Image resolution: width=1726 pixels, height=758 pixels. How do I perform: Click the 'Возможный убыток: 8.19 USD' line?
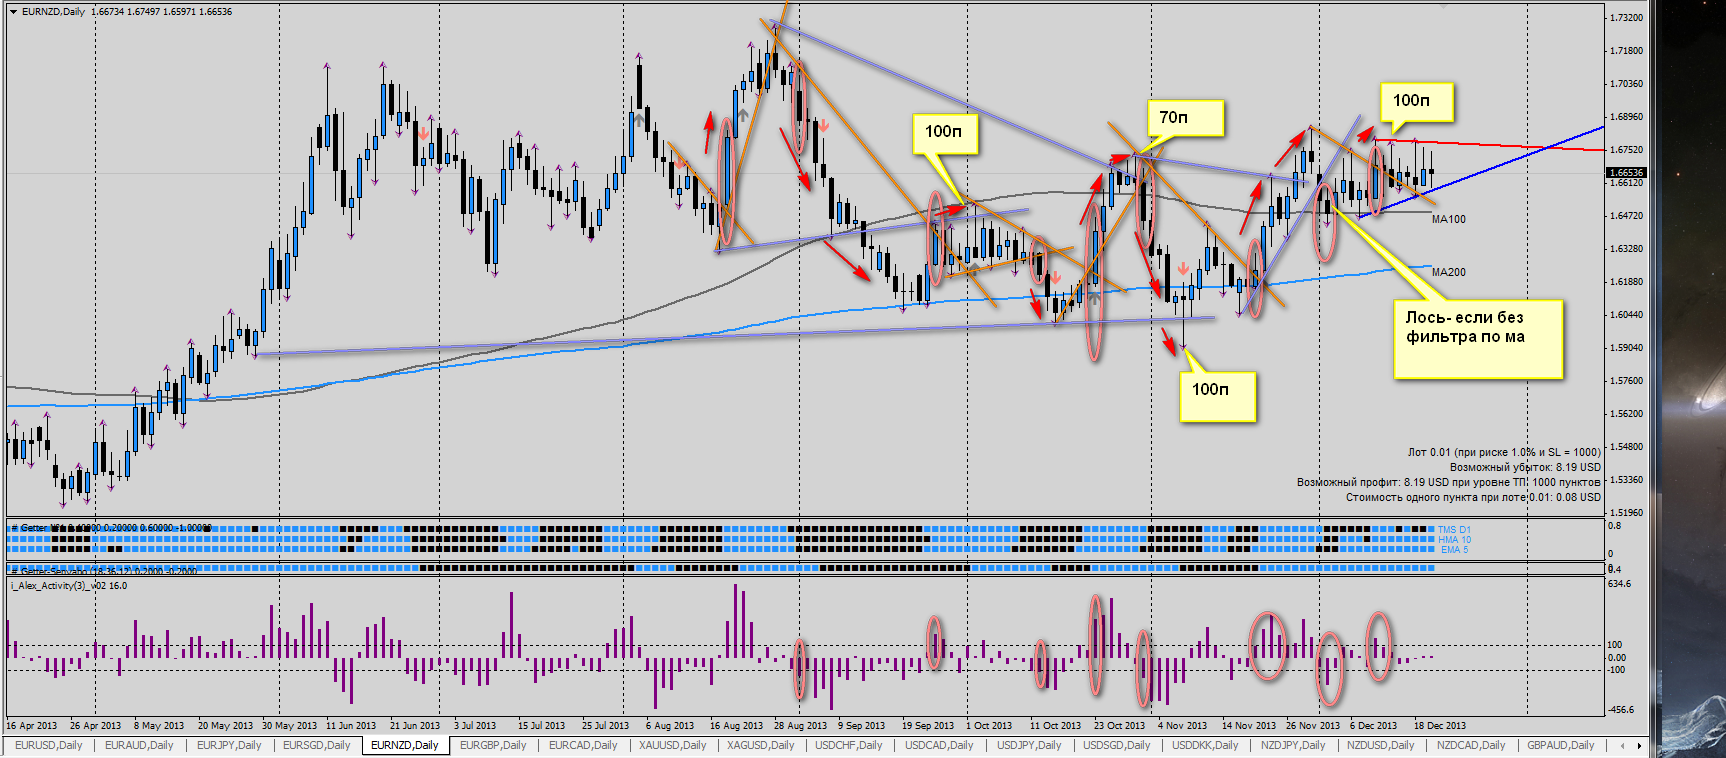1525,467
